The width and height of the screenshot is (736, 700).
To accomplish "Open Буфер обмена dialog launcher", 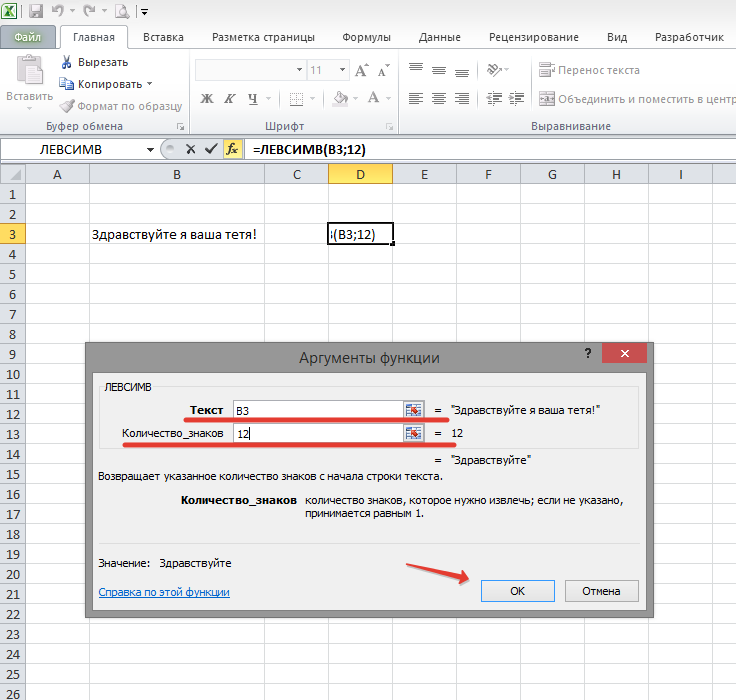I will coord(180,126).
